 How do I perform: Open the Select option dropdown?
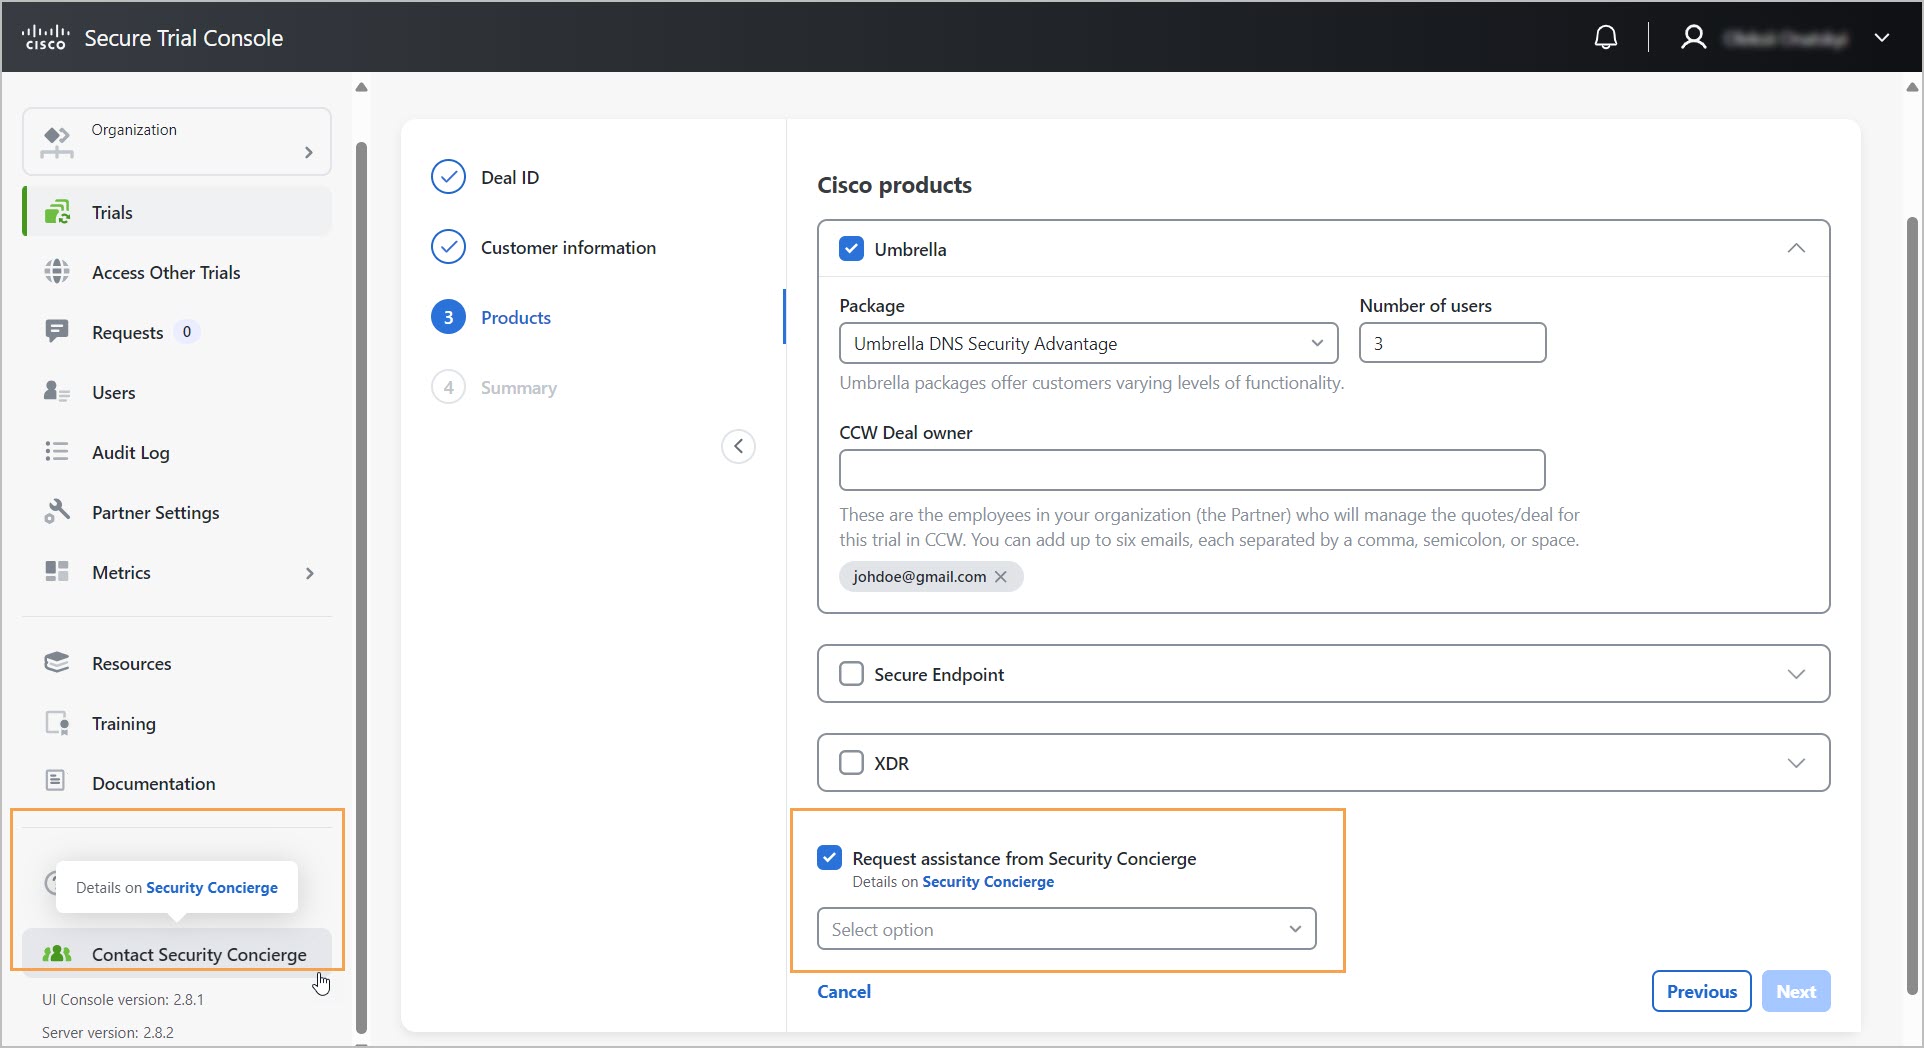point(1066,929)
